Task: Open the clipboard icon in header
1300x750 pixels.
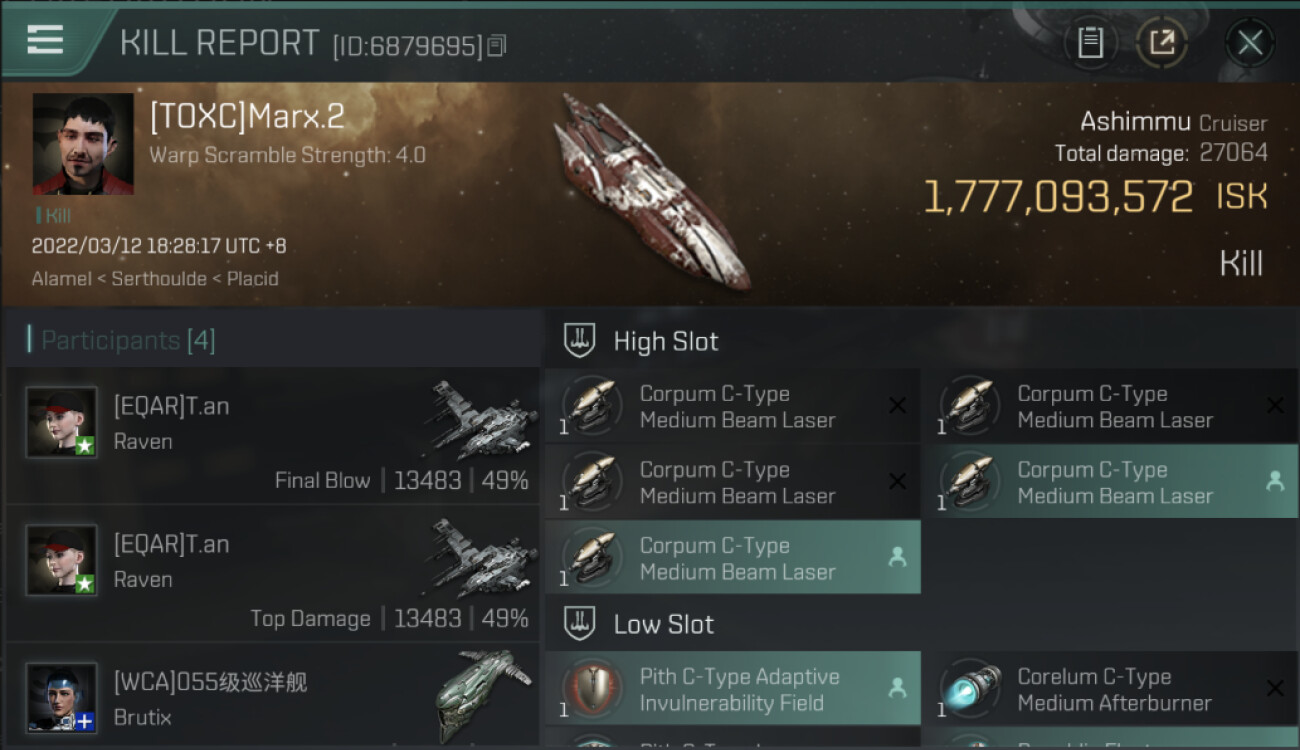Action: pyautogui.click(x=1090, y=42)
